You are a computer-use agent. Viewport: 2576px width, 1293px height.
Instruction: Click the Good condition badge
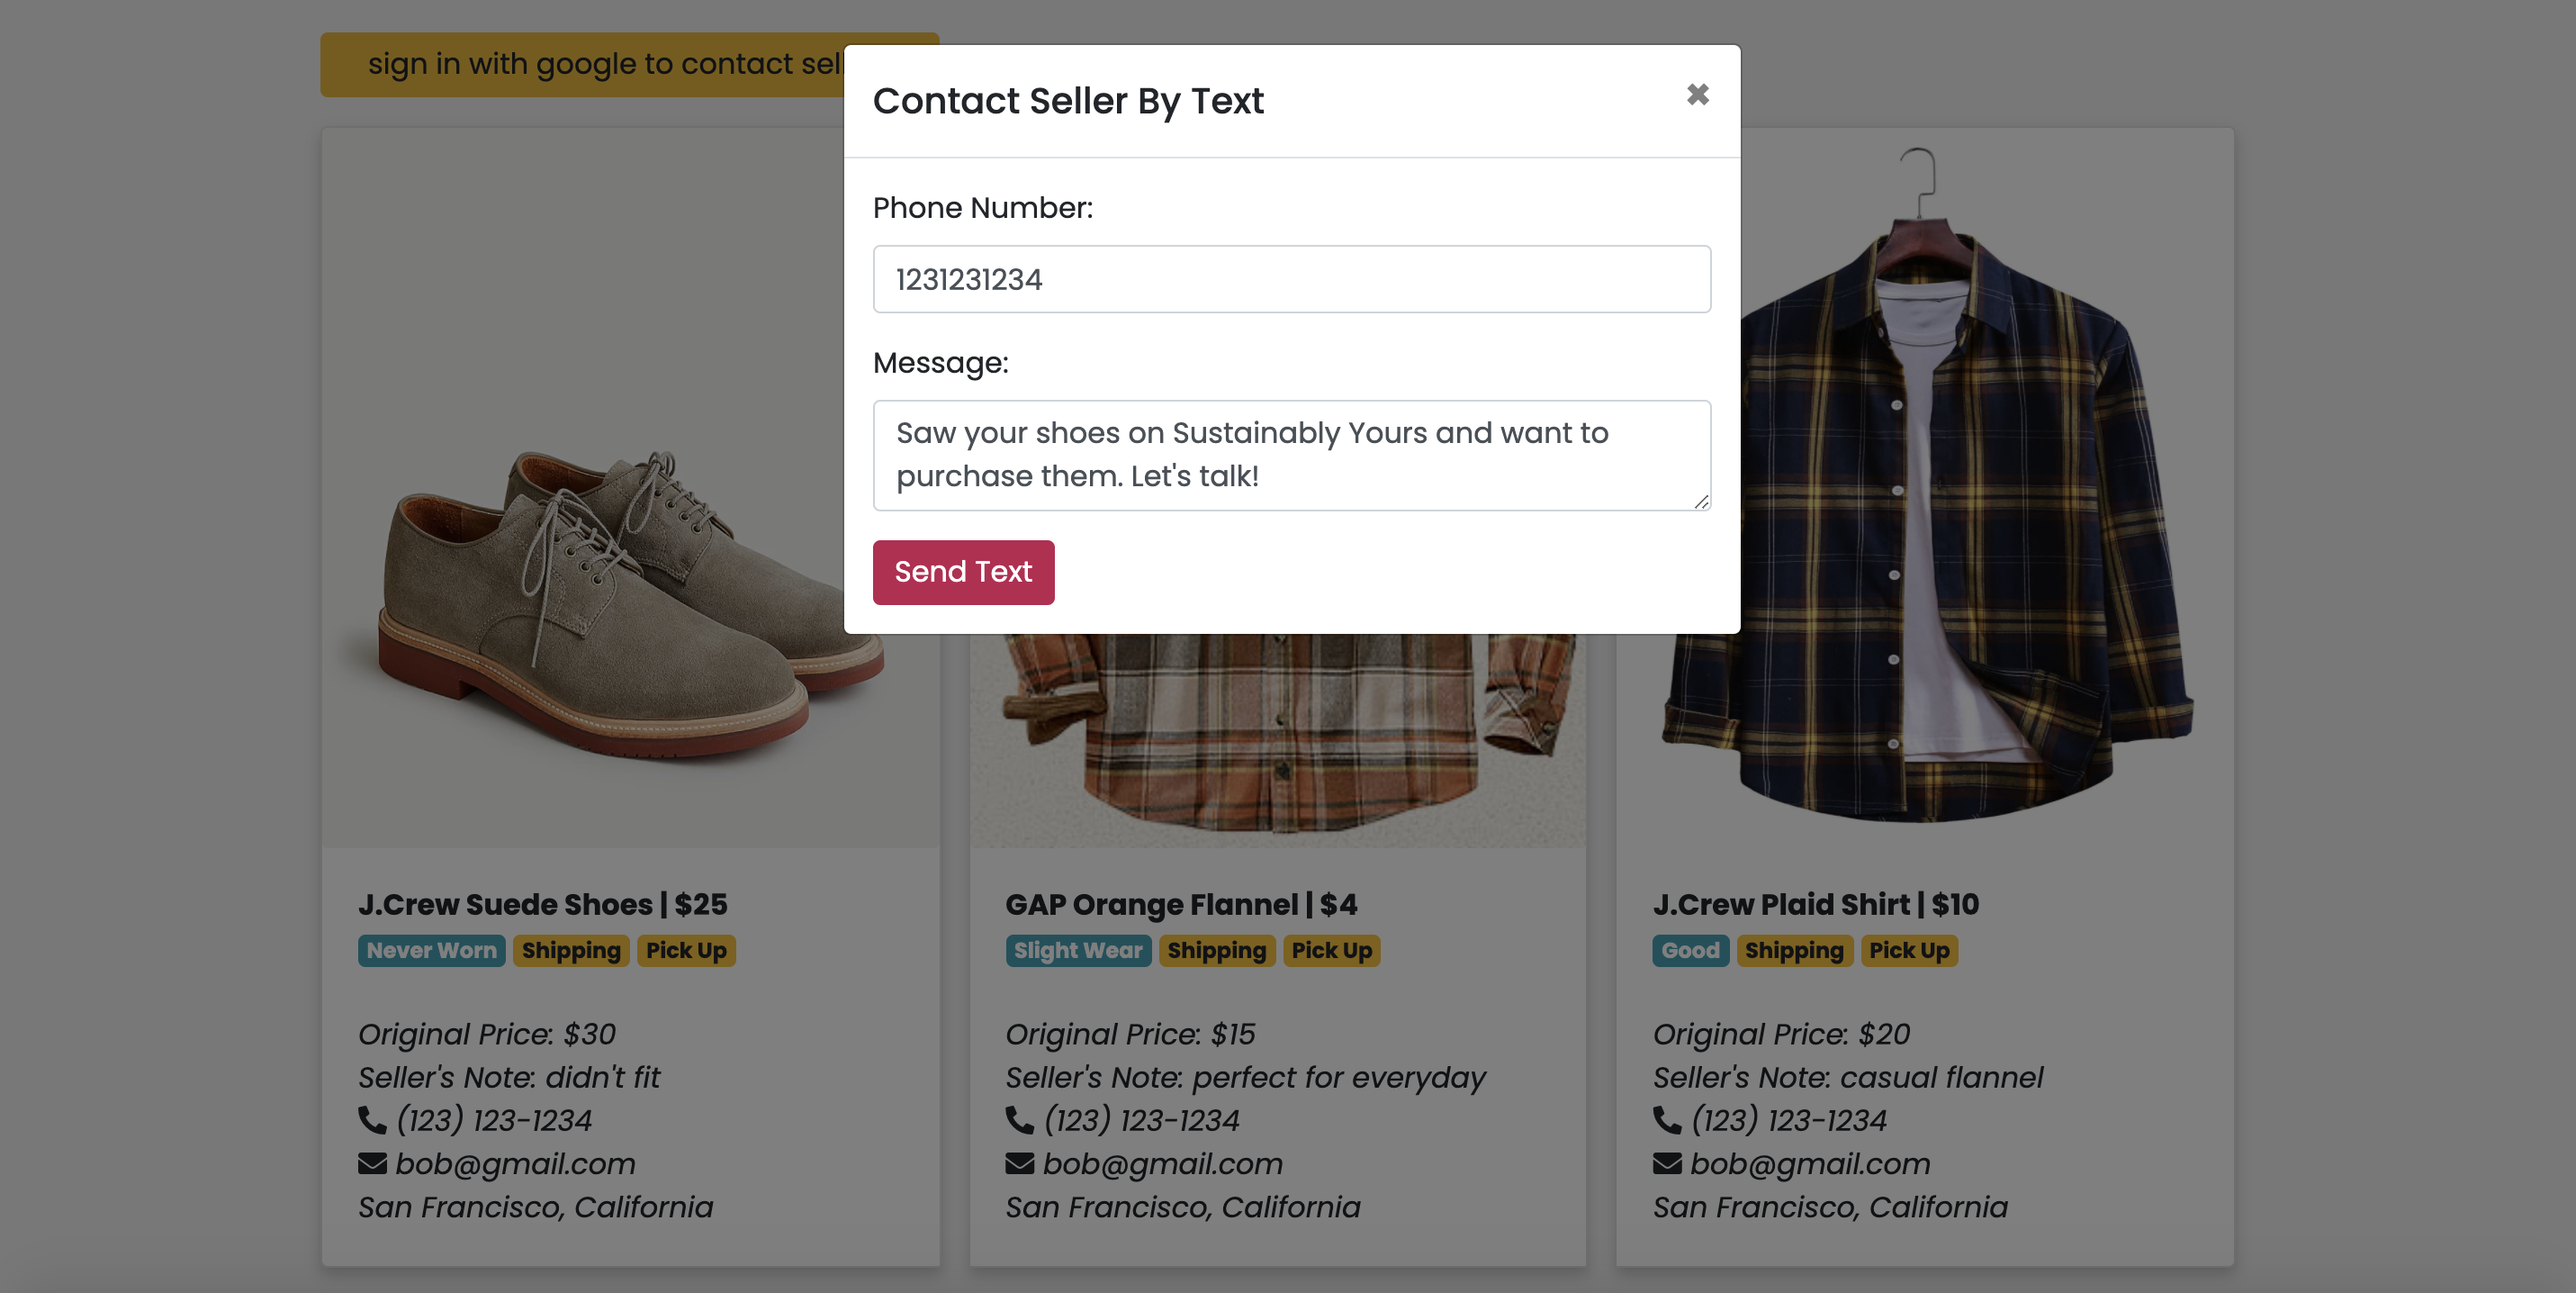pos(1690,950)
